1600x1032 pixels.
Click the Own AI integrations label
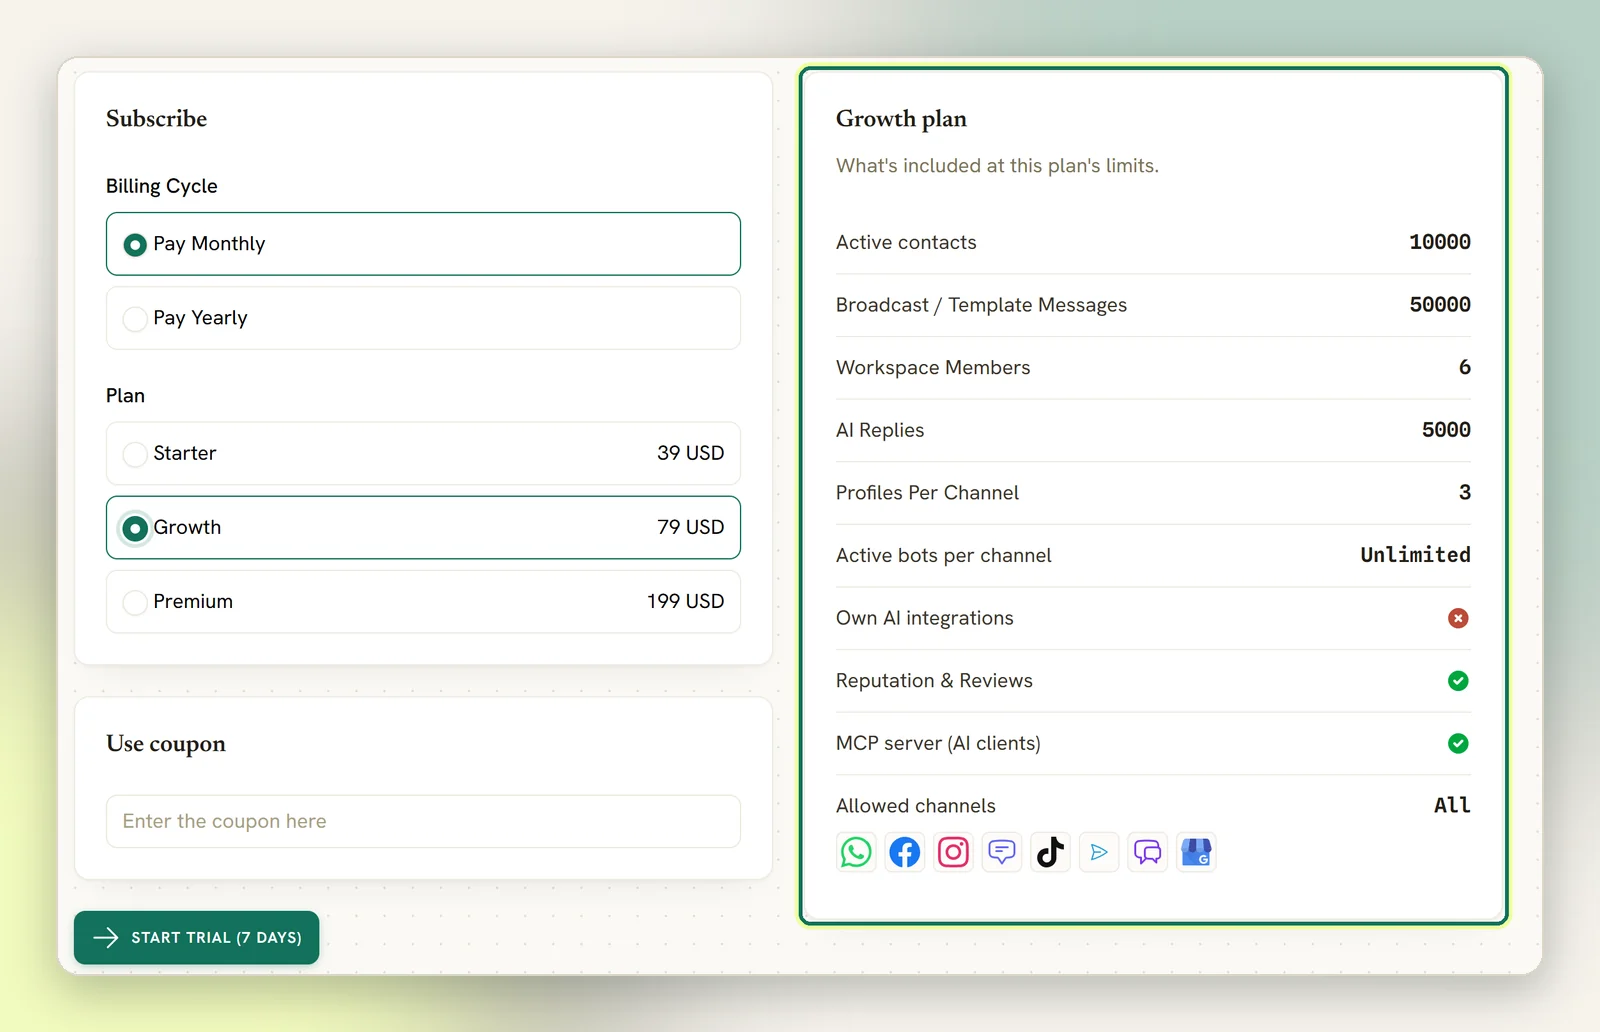click(x=925, y=618)
